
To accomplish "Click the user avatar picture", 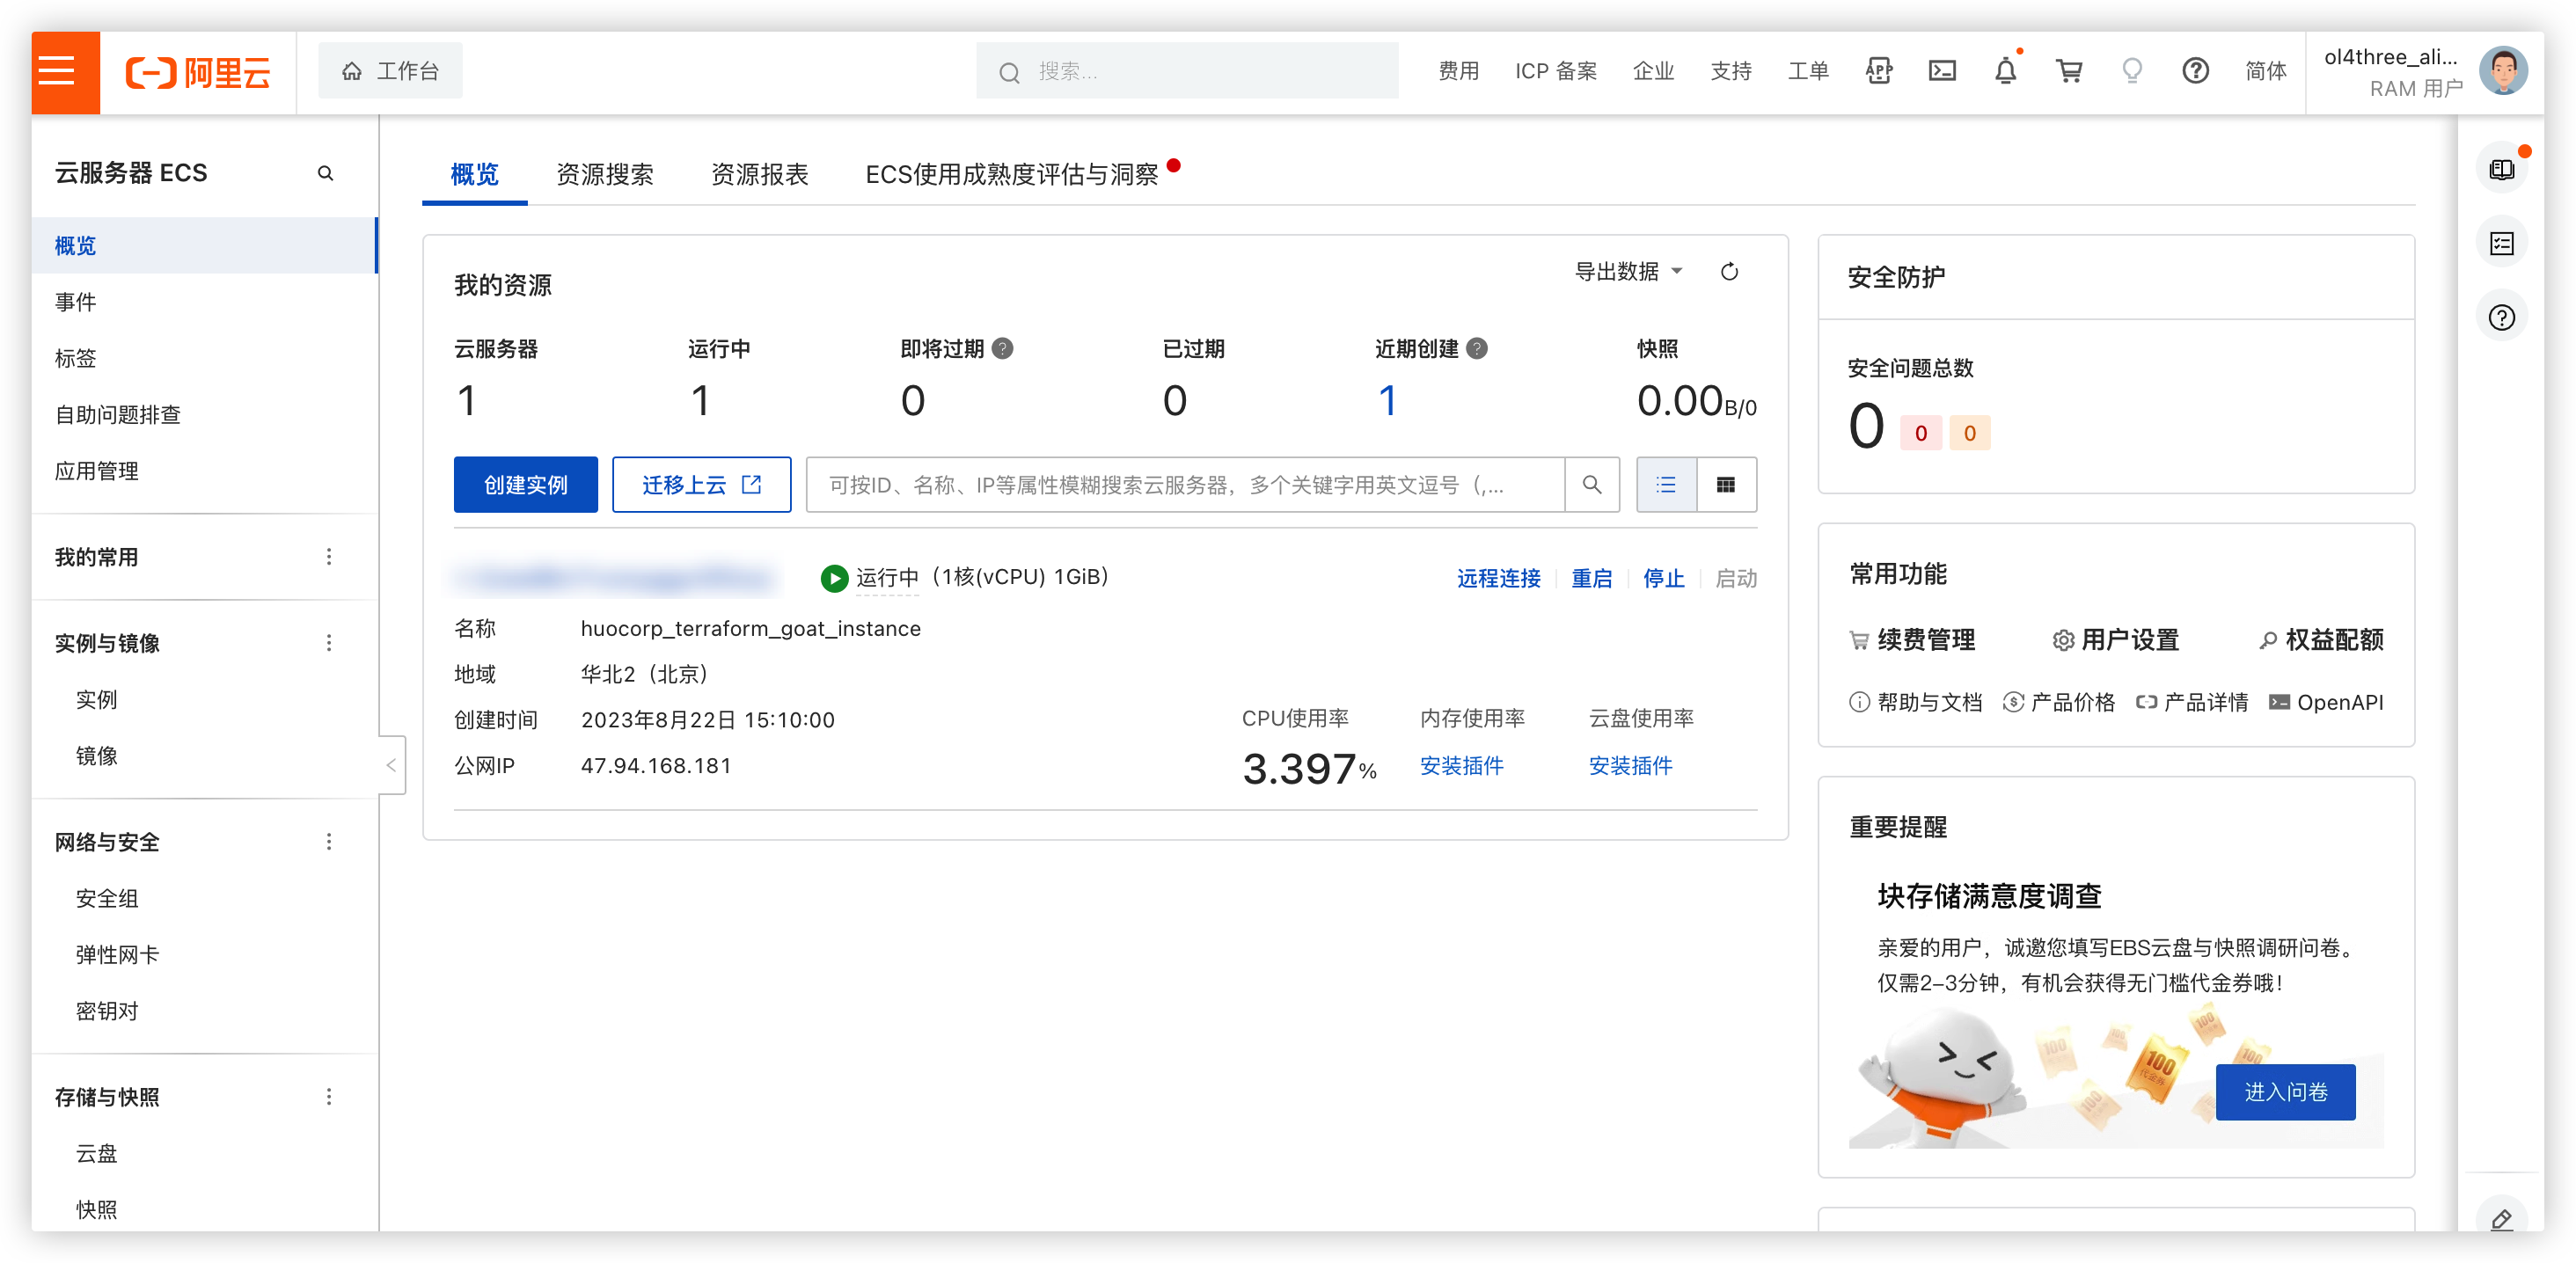I will coord(2503,71).
